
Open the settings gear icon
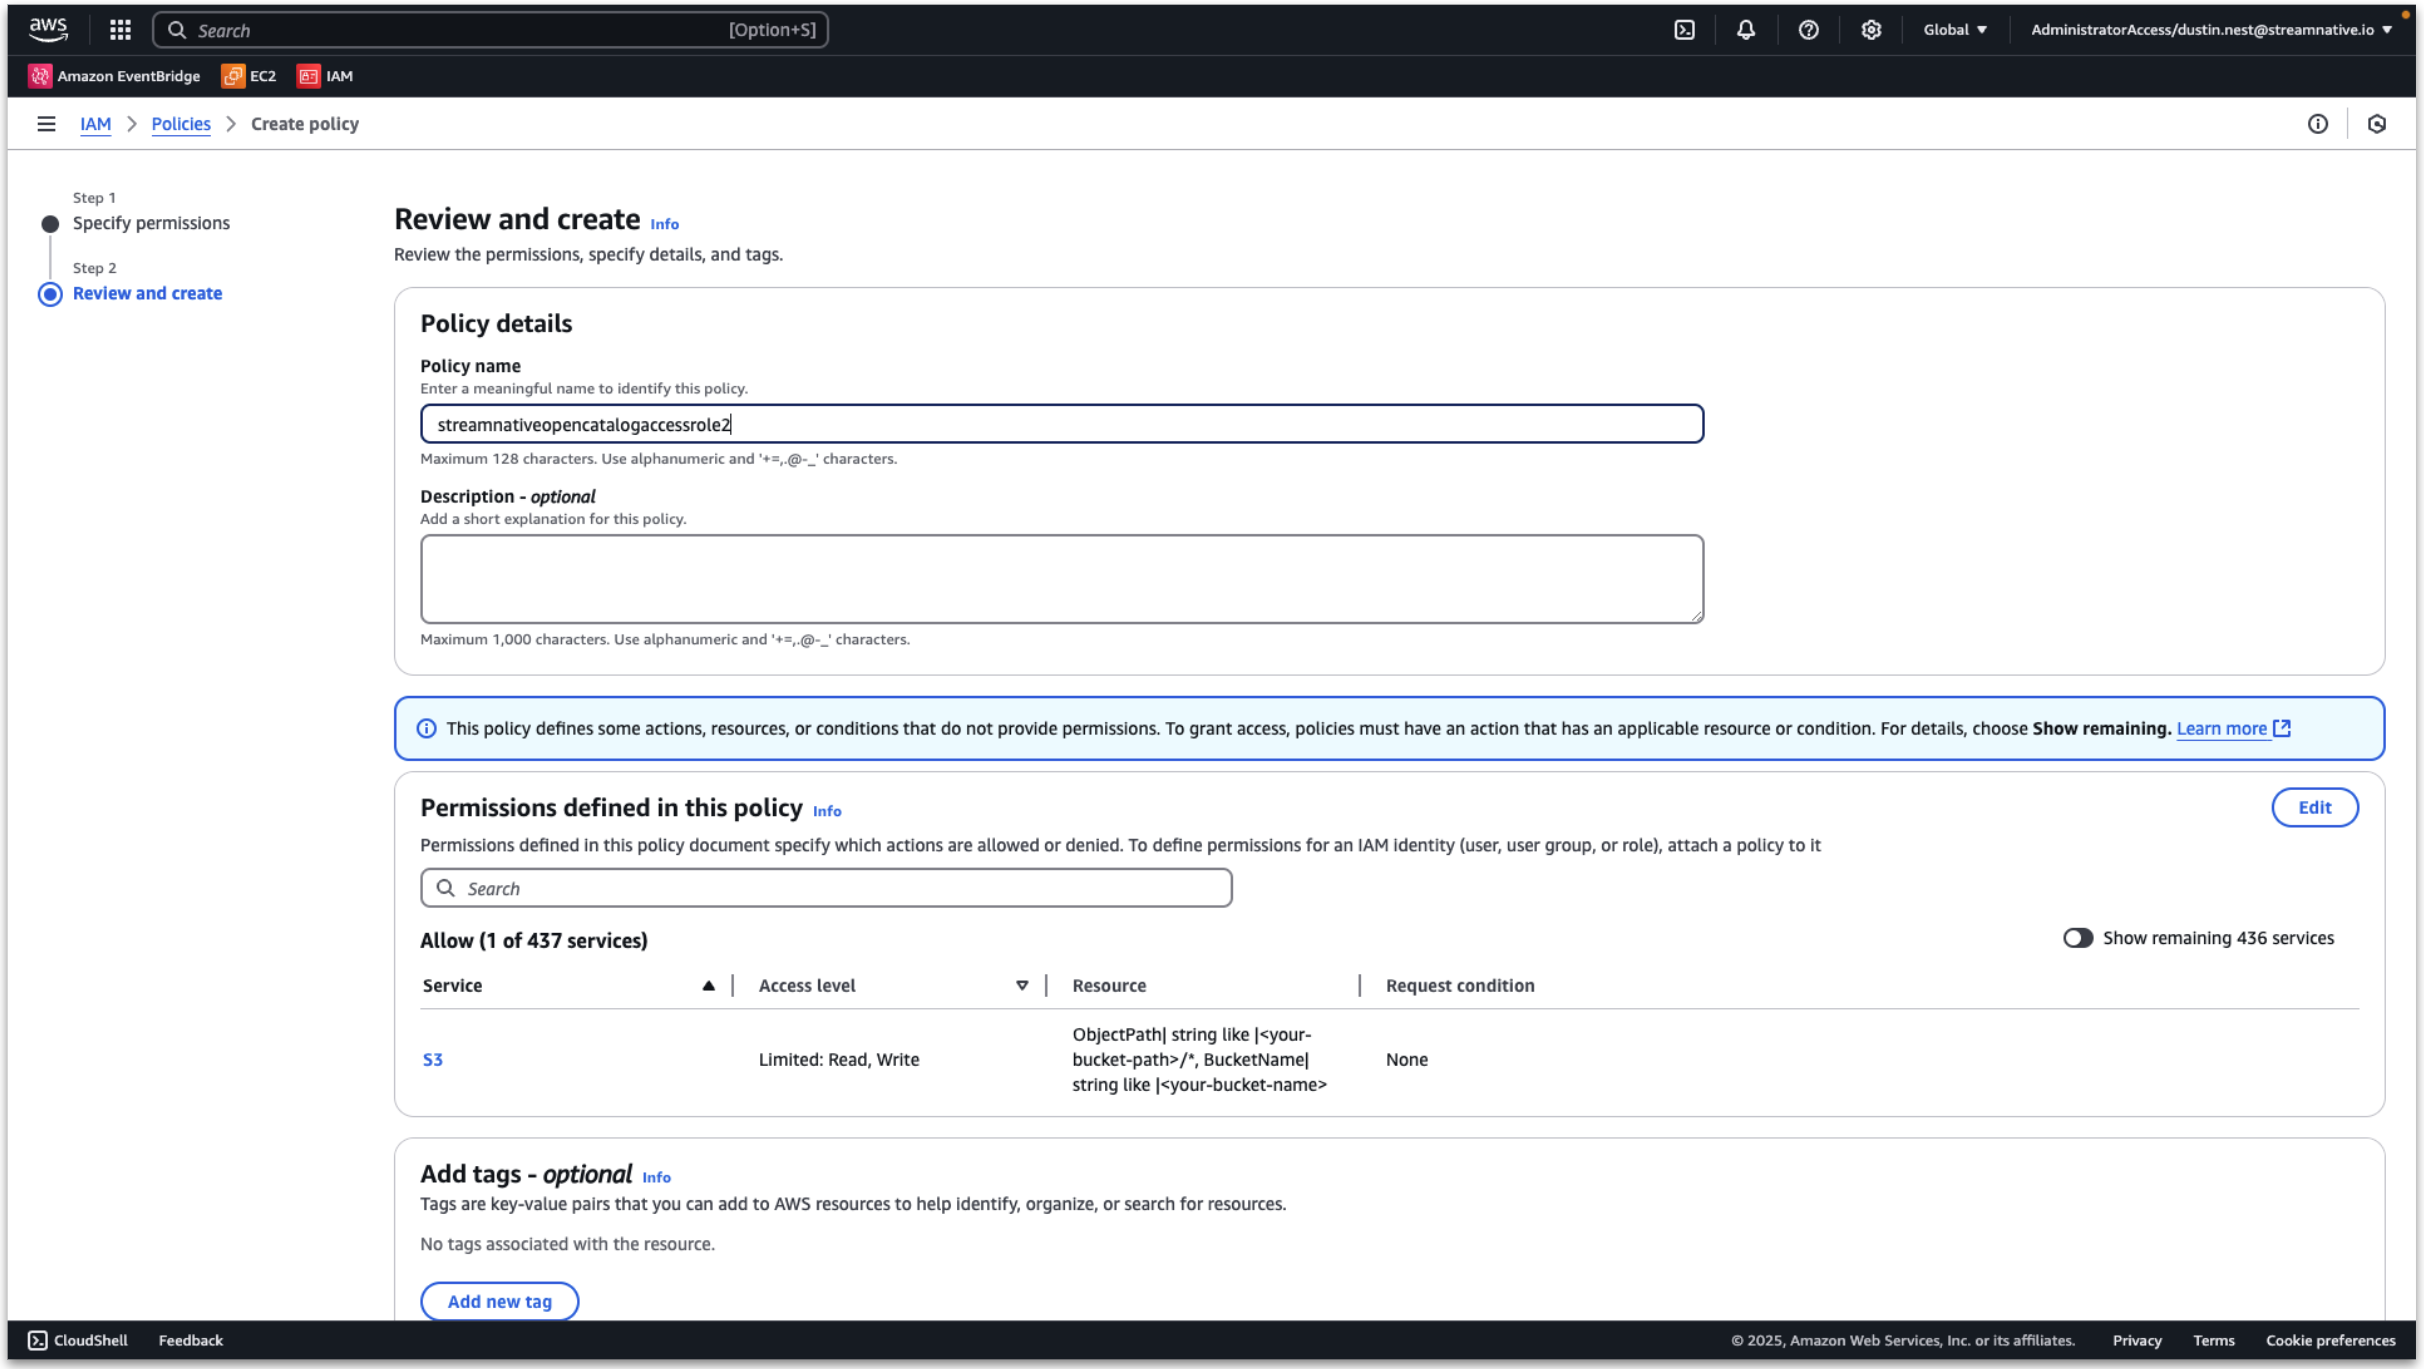click(x=1869, y=29)
